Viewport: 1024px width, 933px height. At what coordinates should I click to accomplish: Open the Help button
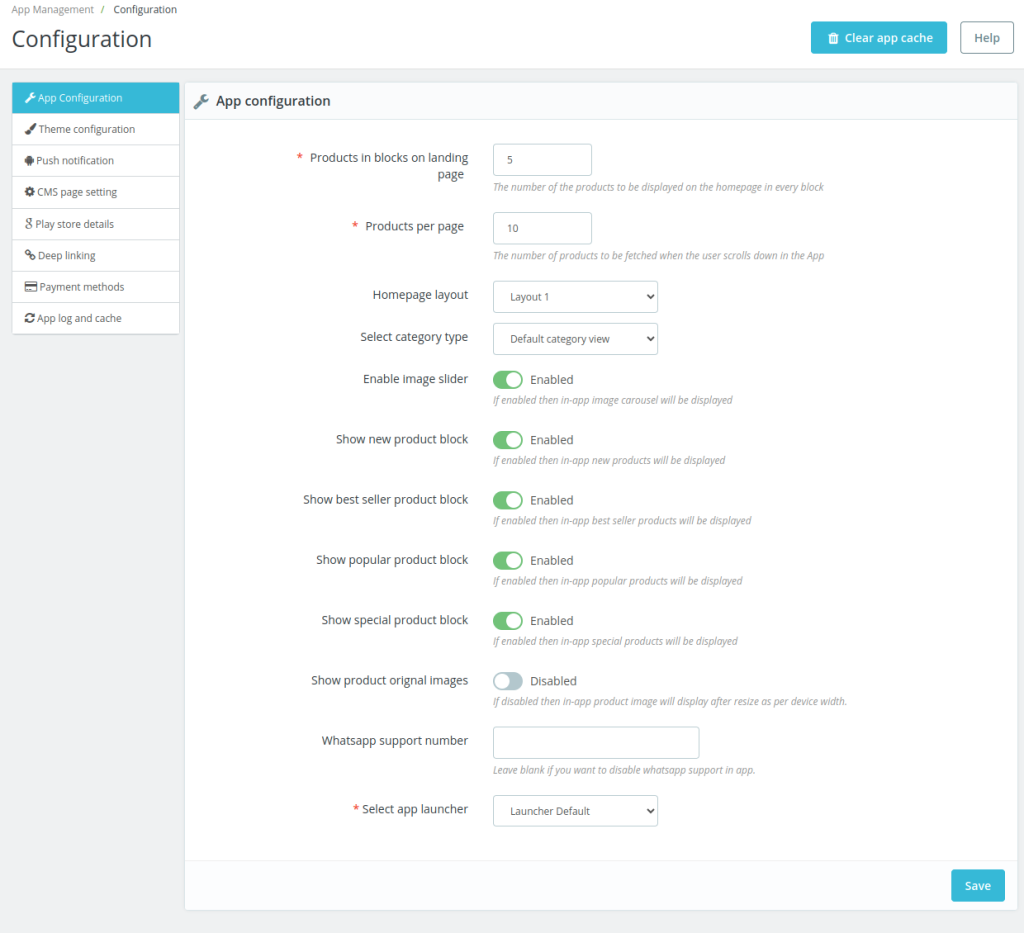pos(986,38)
